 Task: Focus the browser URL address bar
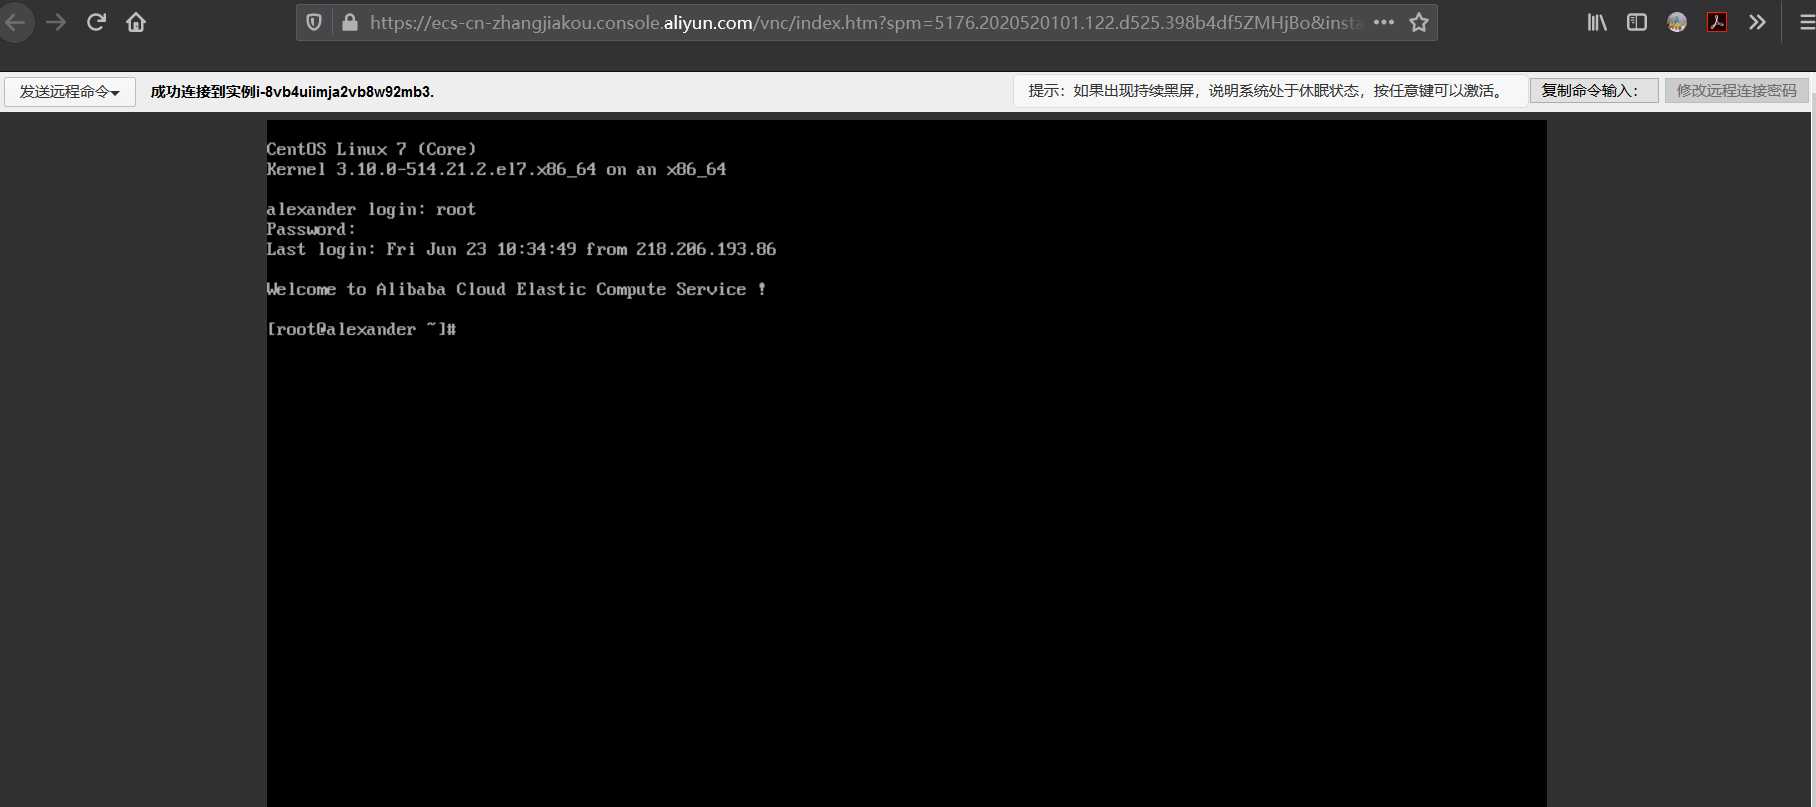point(865,22)
